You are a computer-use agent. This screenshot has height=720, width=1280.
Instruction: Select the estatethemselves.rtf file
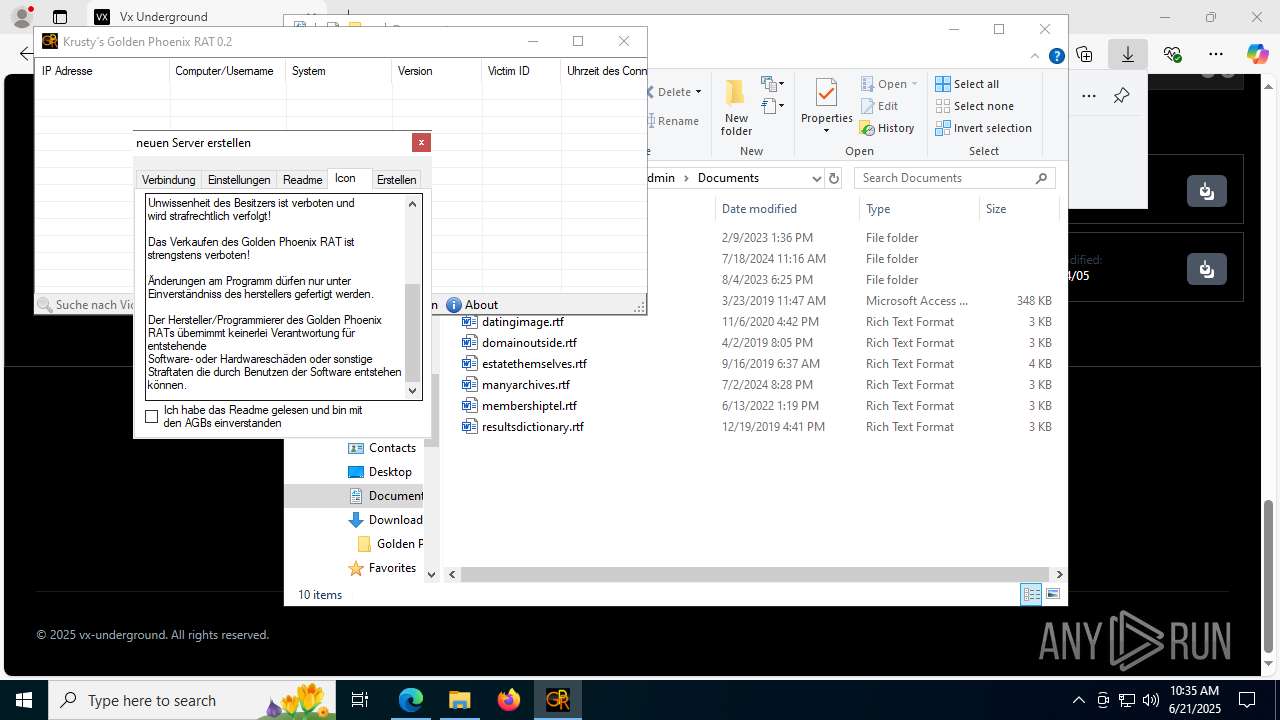[534, 364]
